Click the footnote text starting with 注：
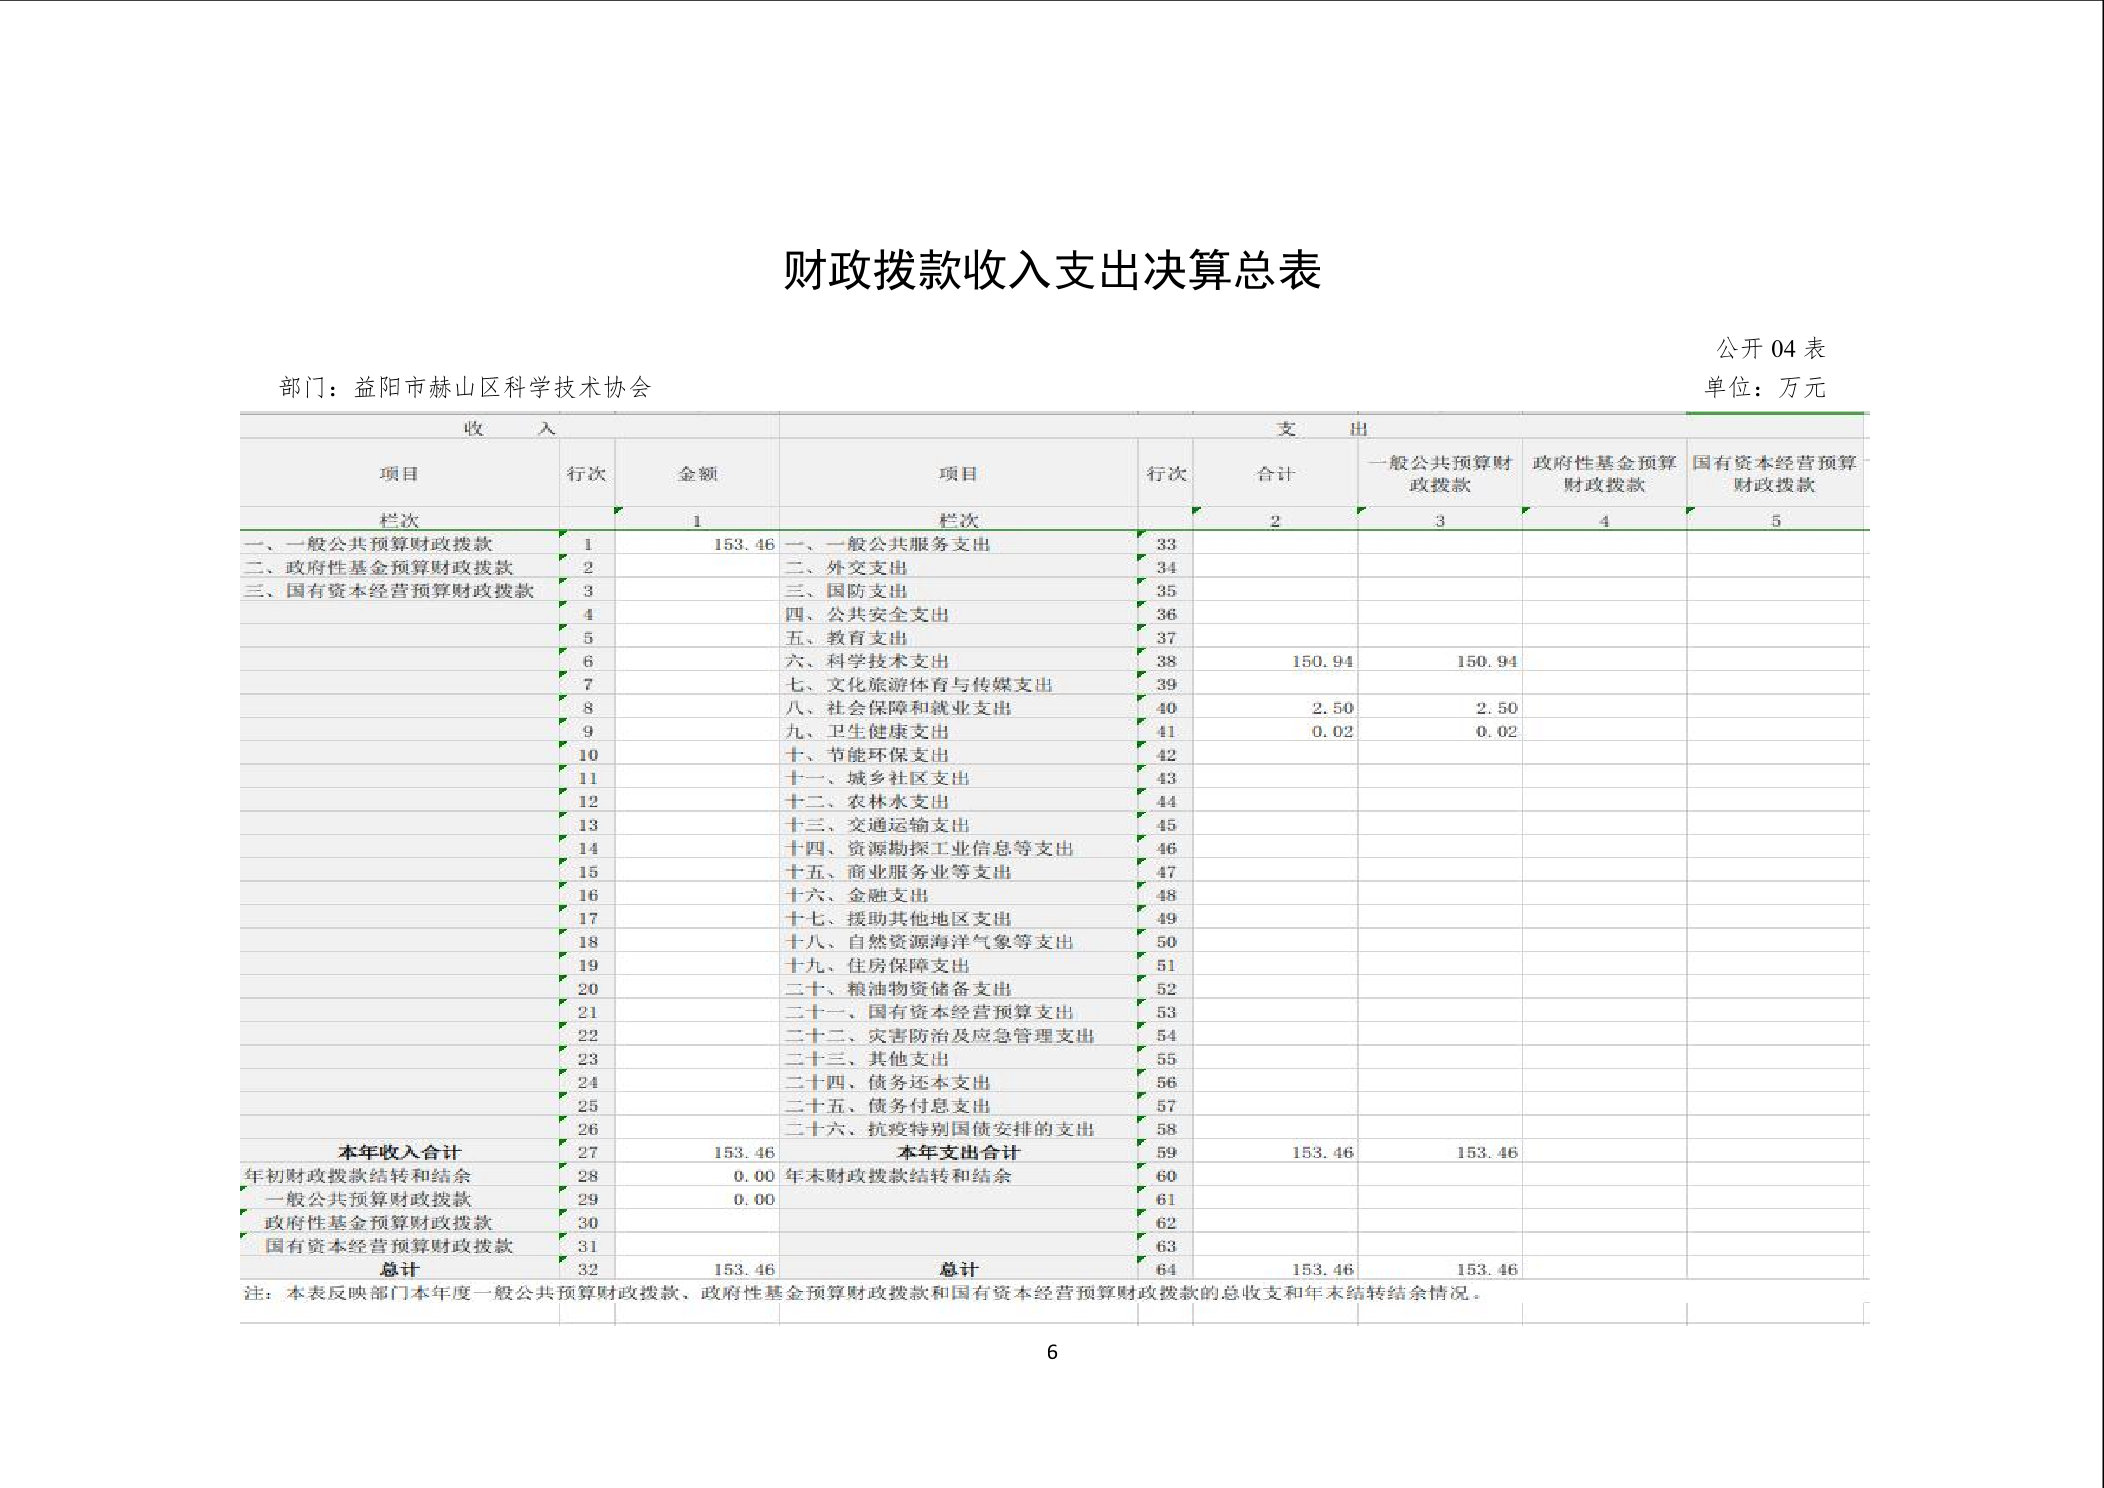The height and width of the screenshot is (1488, 2104). [x=862, y=1293]
